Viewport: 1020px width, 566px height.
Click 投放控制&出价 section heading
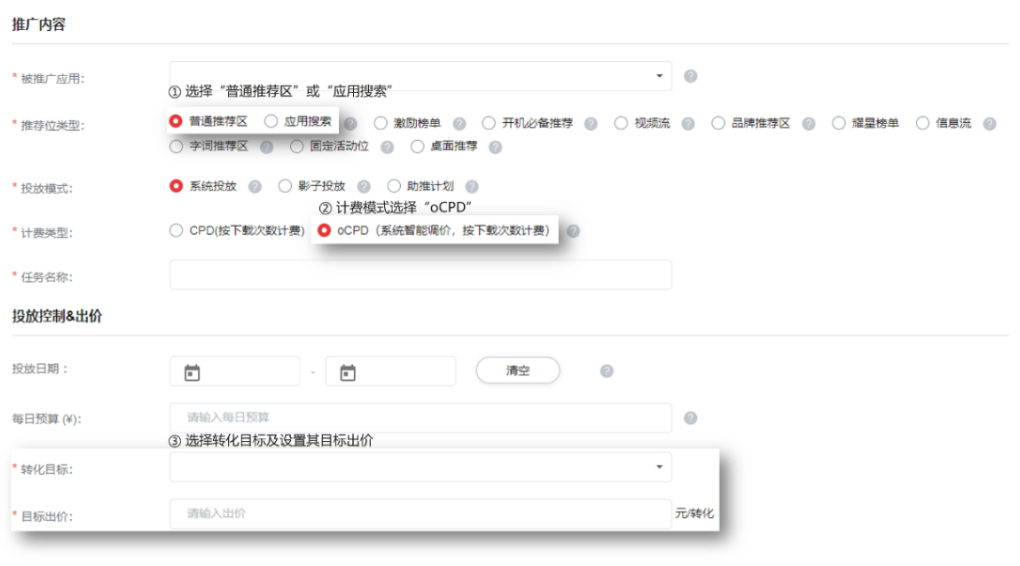(57, 316)
